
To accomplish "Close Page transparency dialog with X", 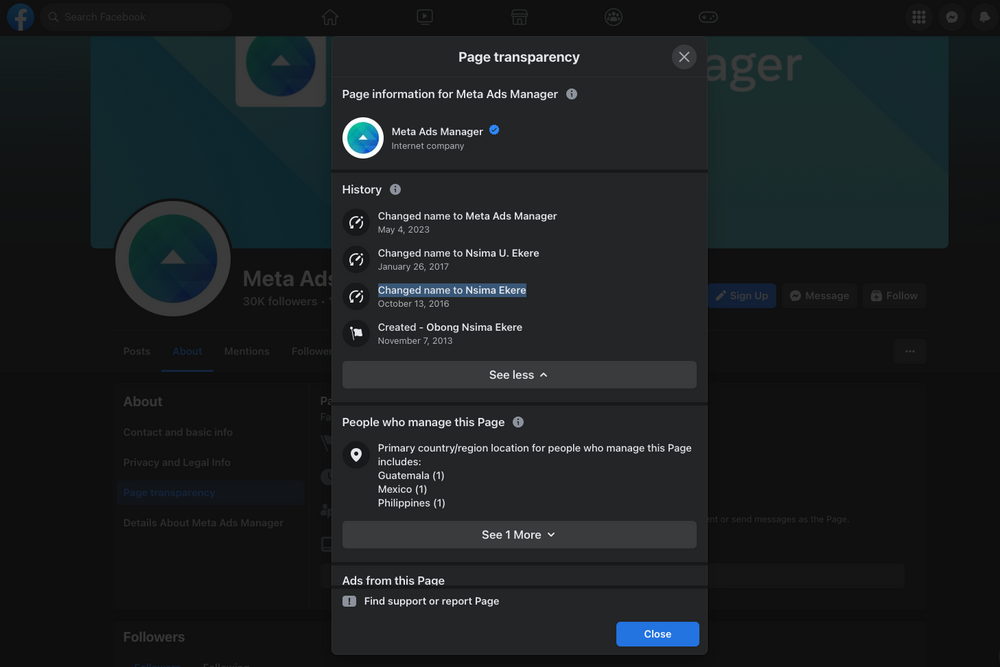I will (684, 57).
